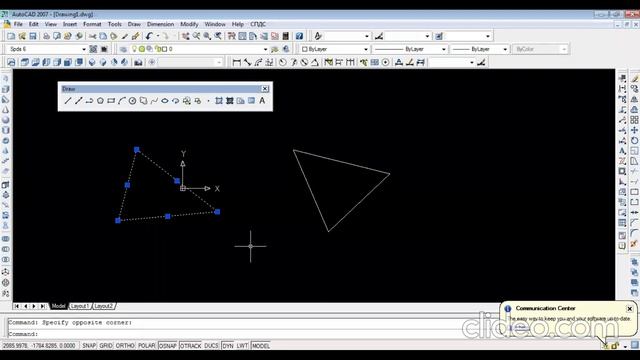The height and width of the screenshot is (360, 640).
Task: Click the coordinates readout in status bar
Action: click(x=39, y=346)
